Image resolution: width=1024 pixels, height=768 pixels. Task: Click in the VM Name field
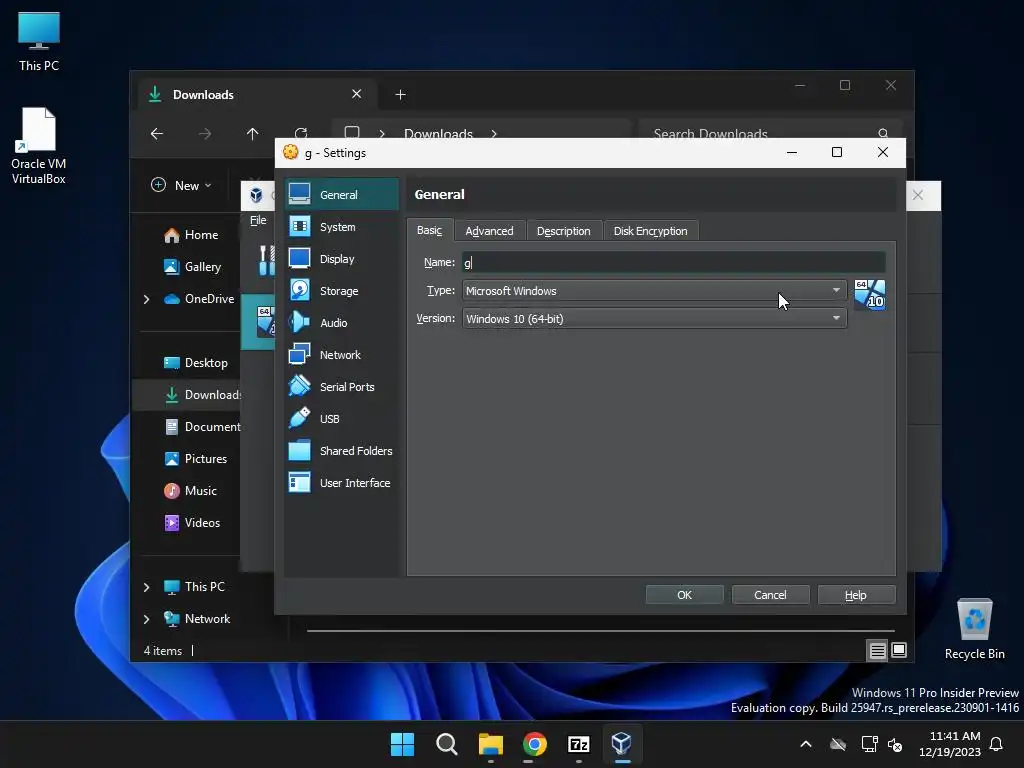(x=674, y=263)
